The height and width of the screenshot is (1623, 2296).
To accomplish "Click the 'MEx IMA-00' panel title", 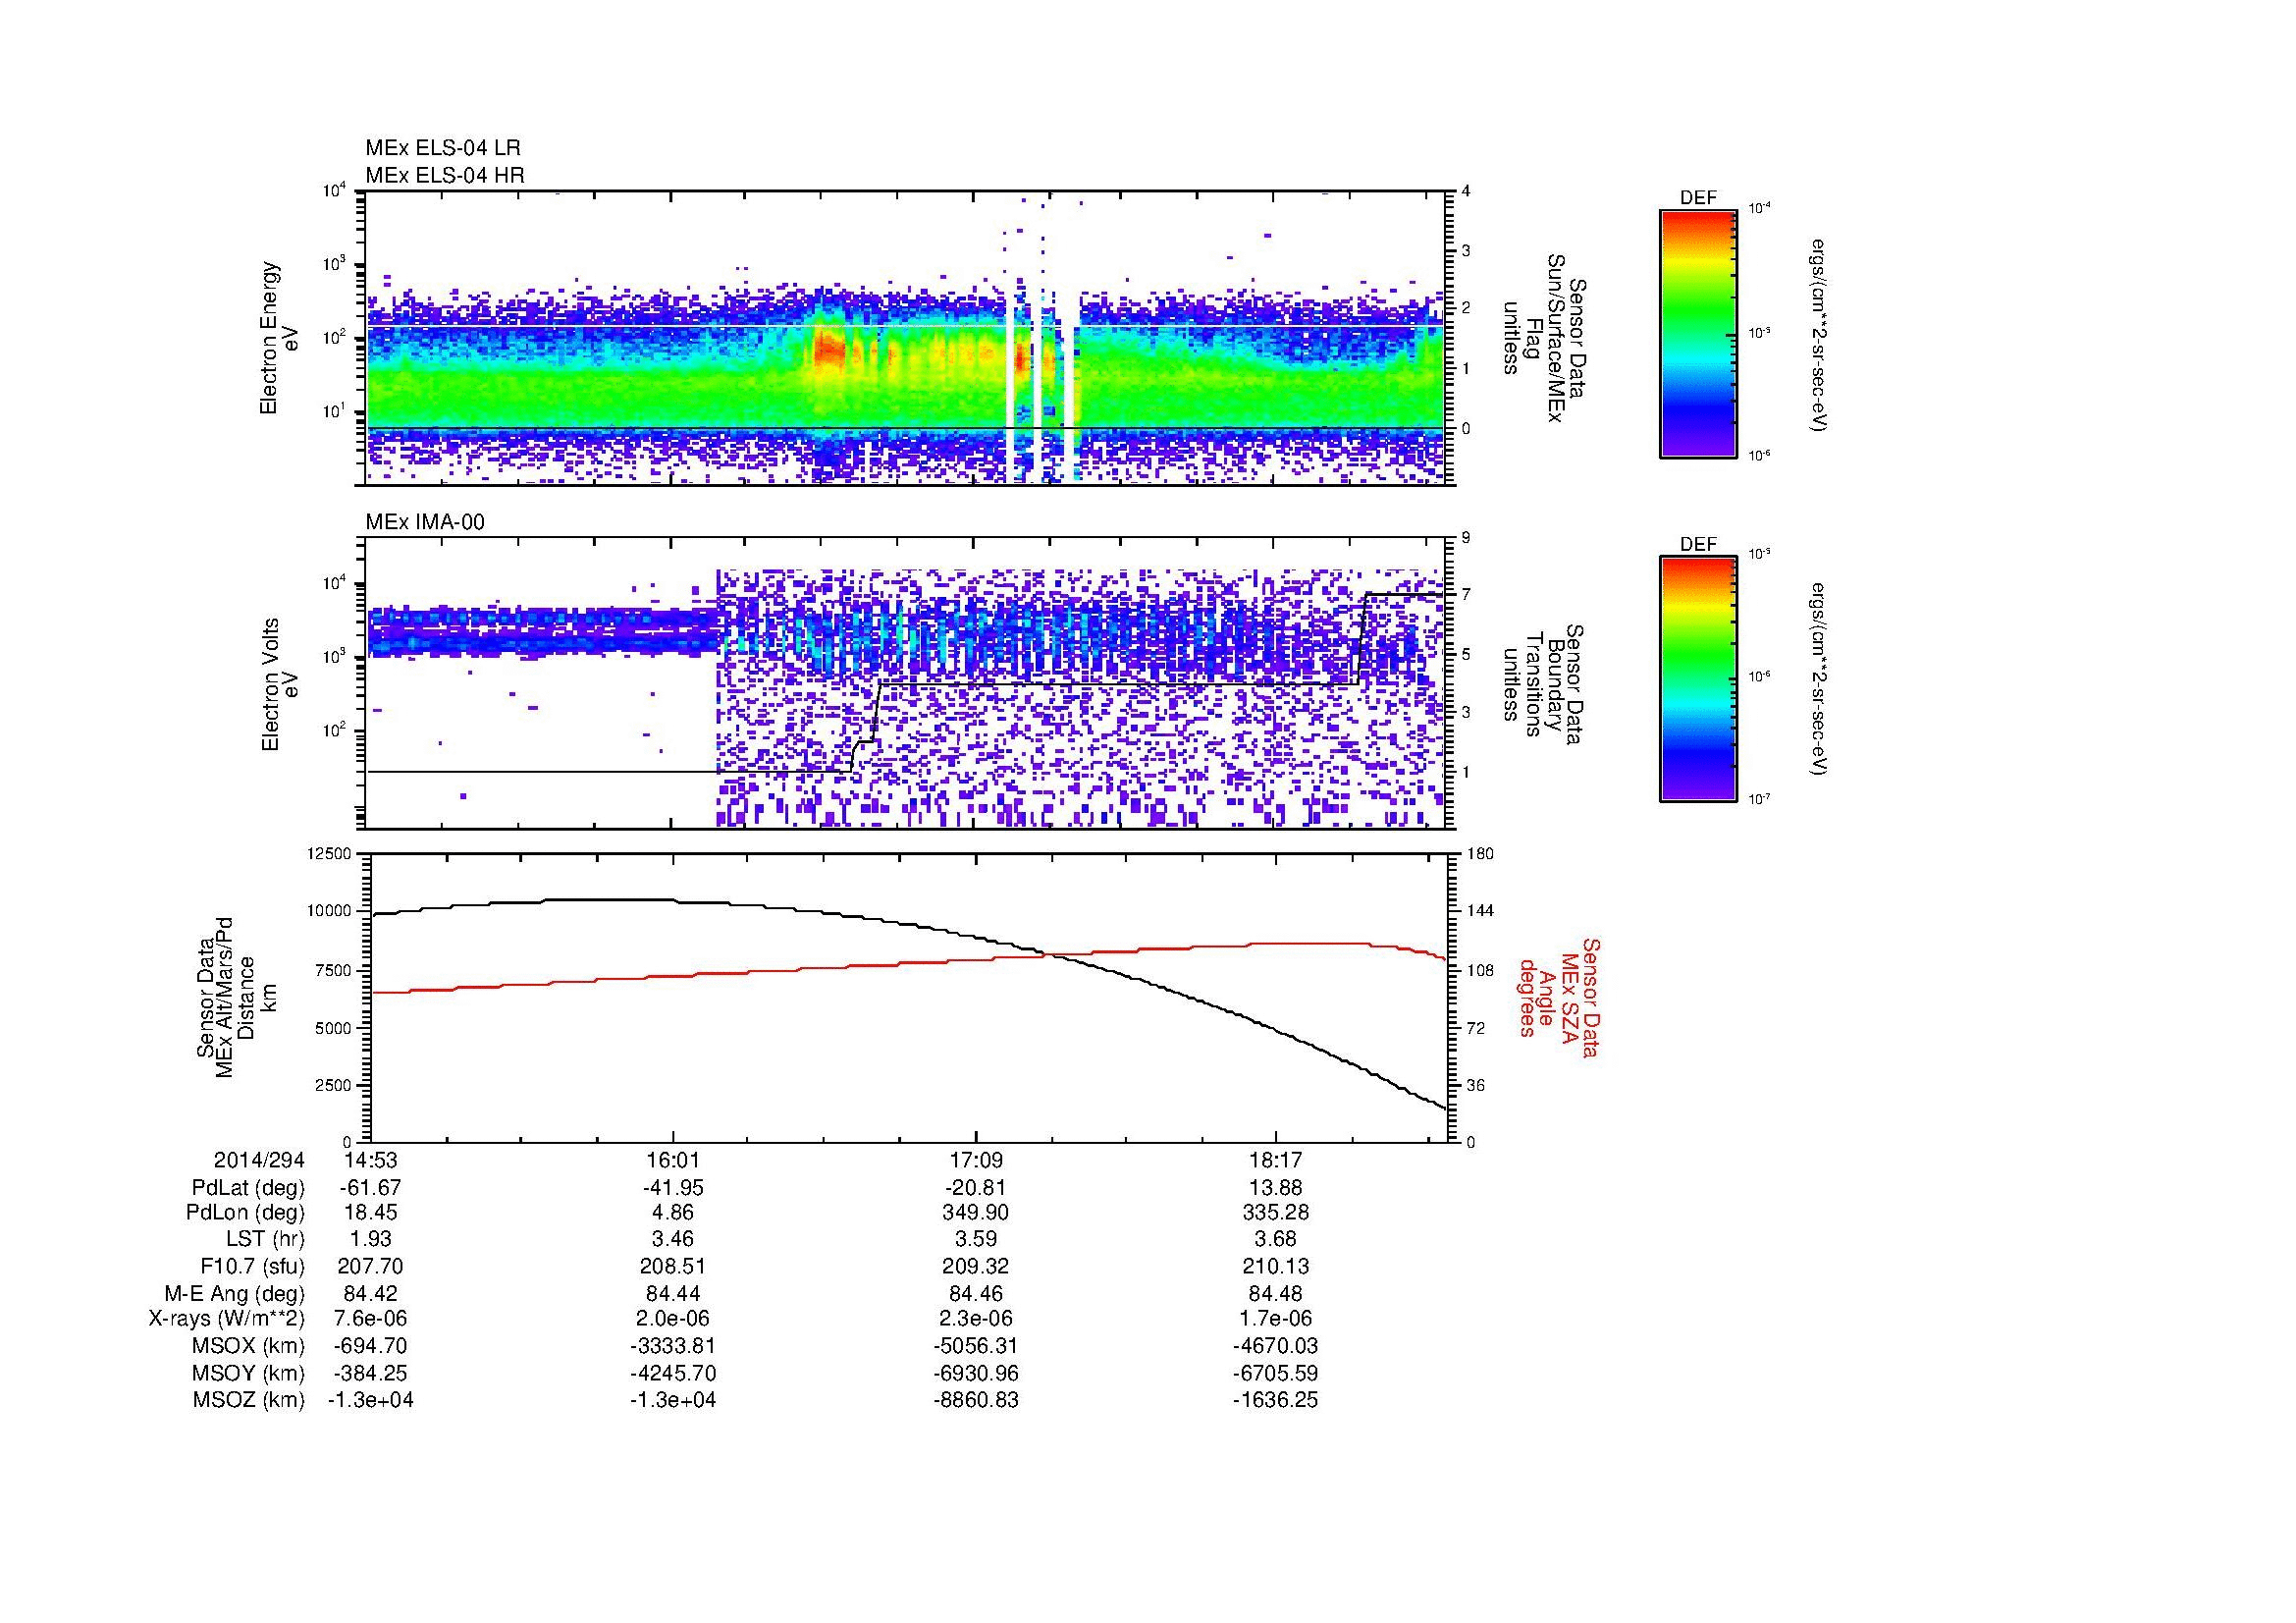I will click(425, 522).
